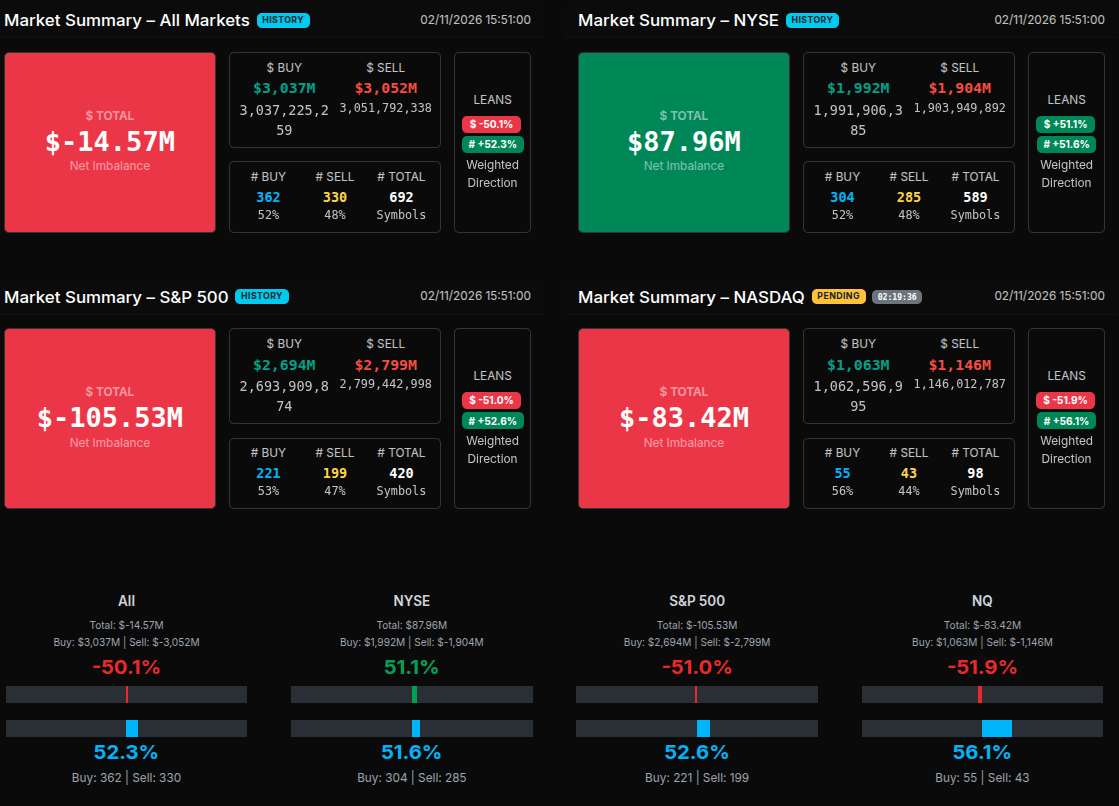Click the # +51.6% LEANS badge for NYSE
The image size is (1119, 806).
pyautogui.click(x=1065, y=144)
